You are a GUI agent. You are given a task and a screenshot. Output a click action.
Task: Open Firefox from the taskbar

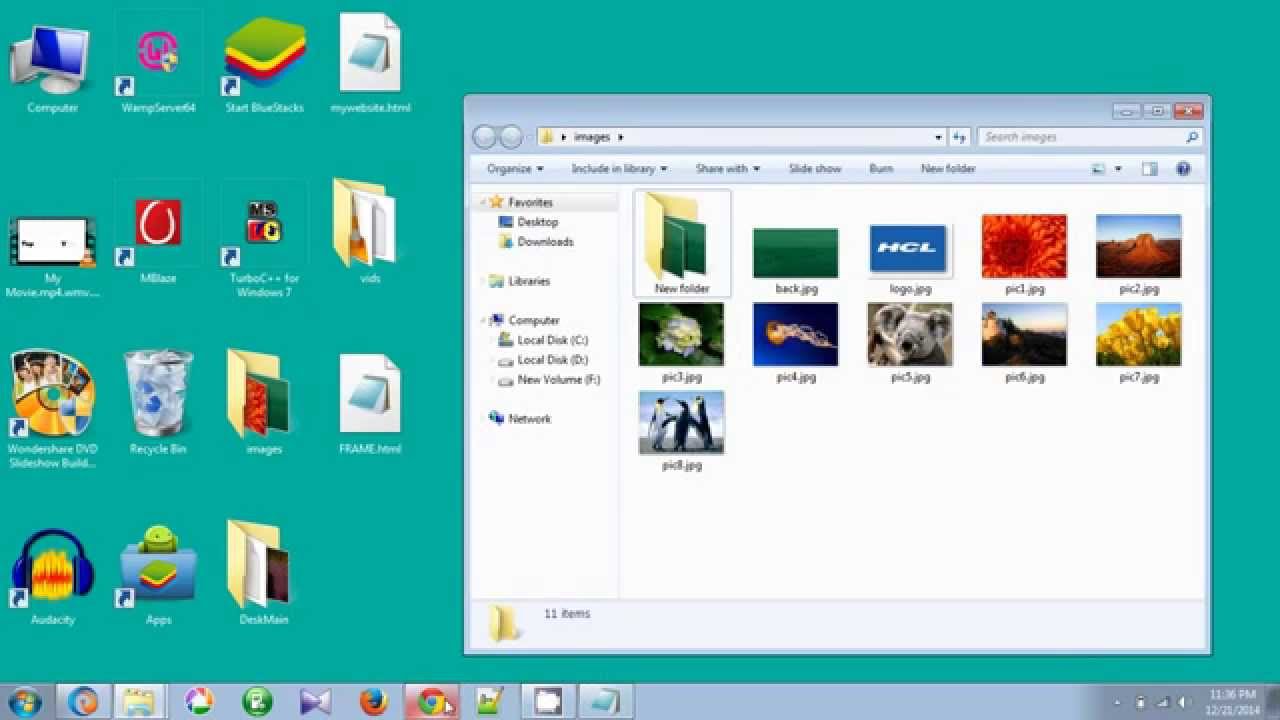373,702
